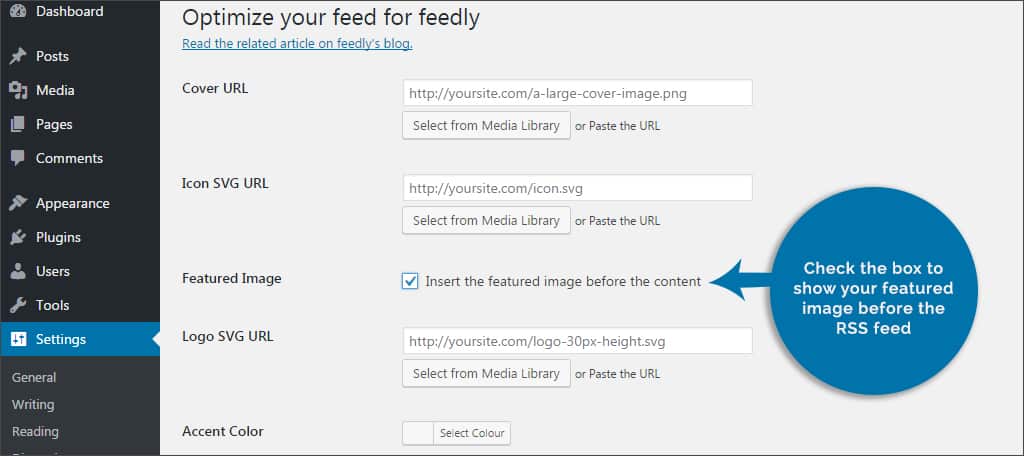Click the Users person icon

pos(18,272)
